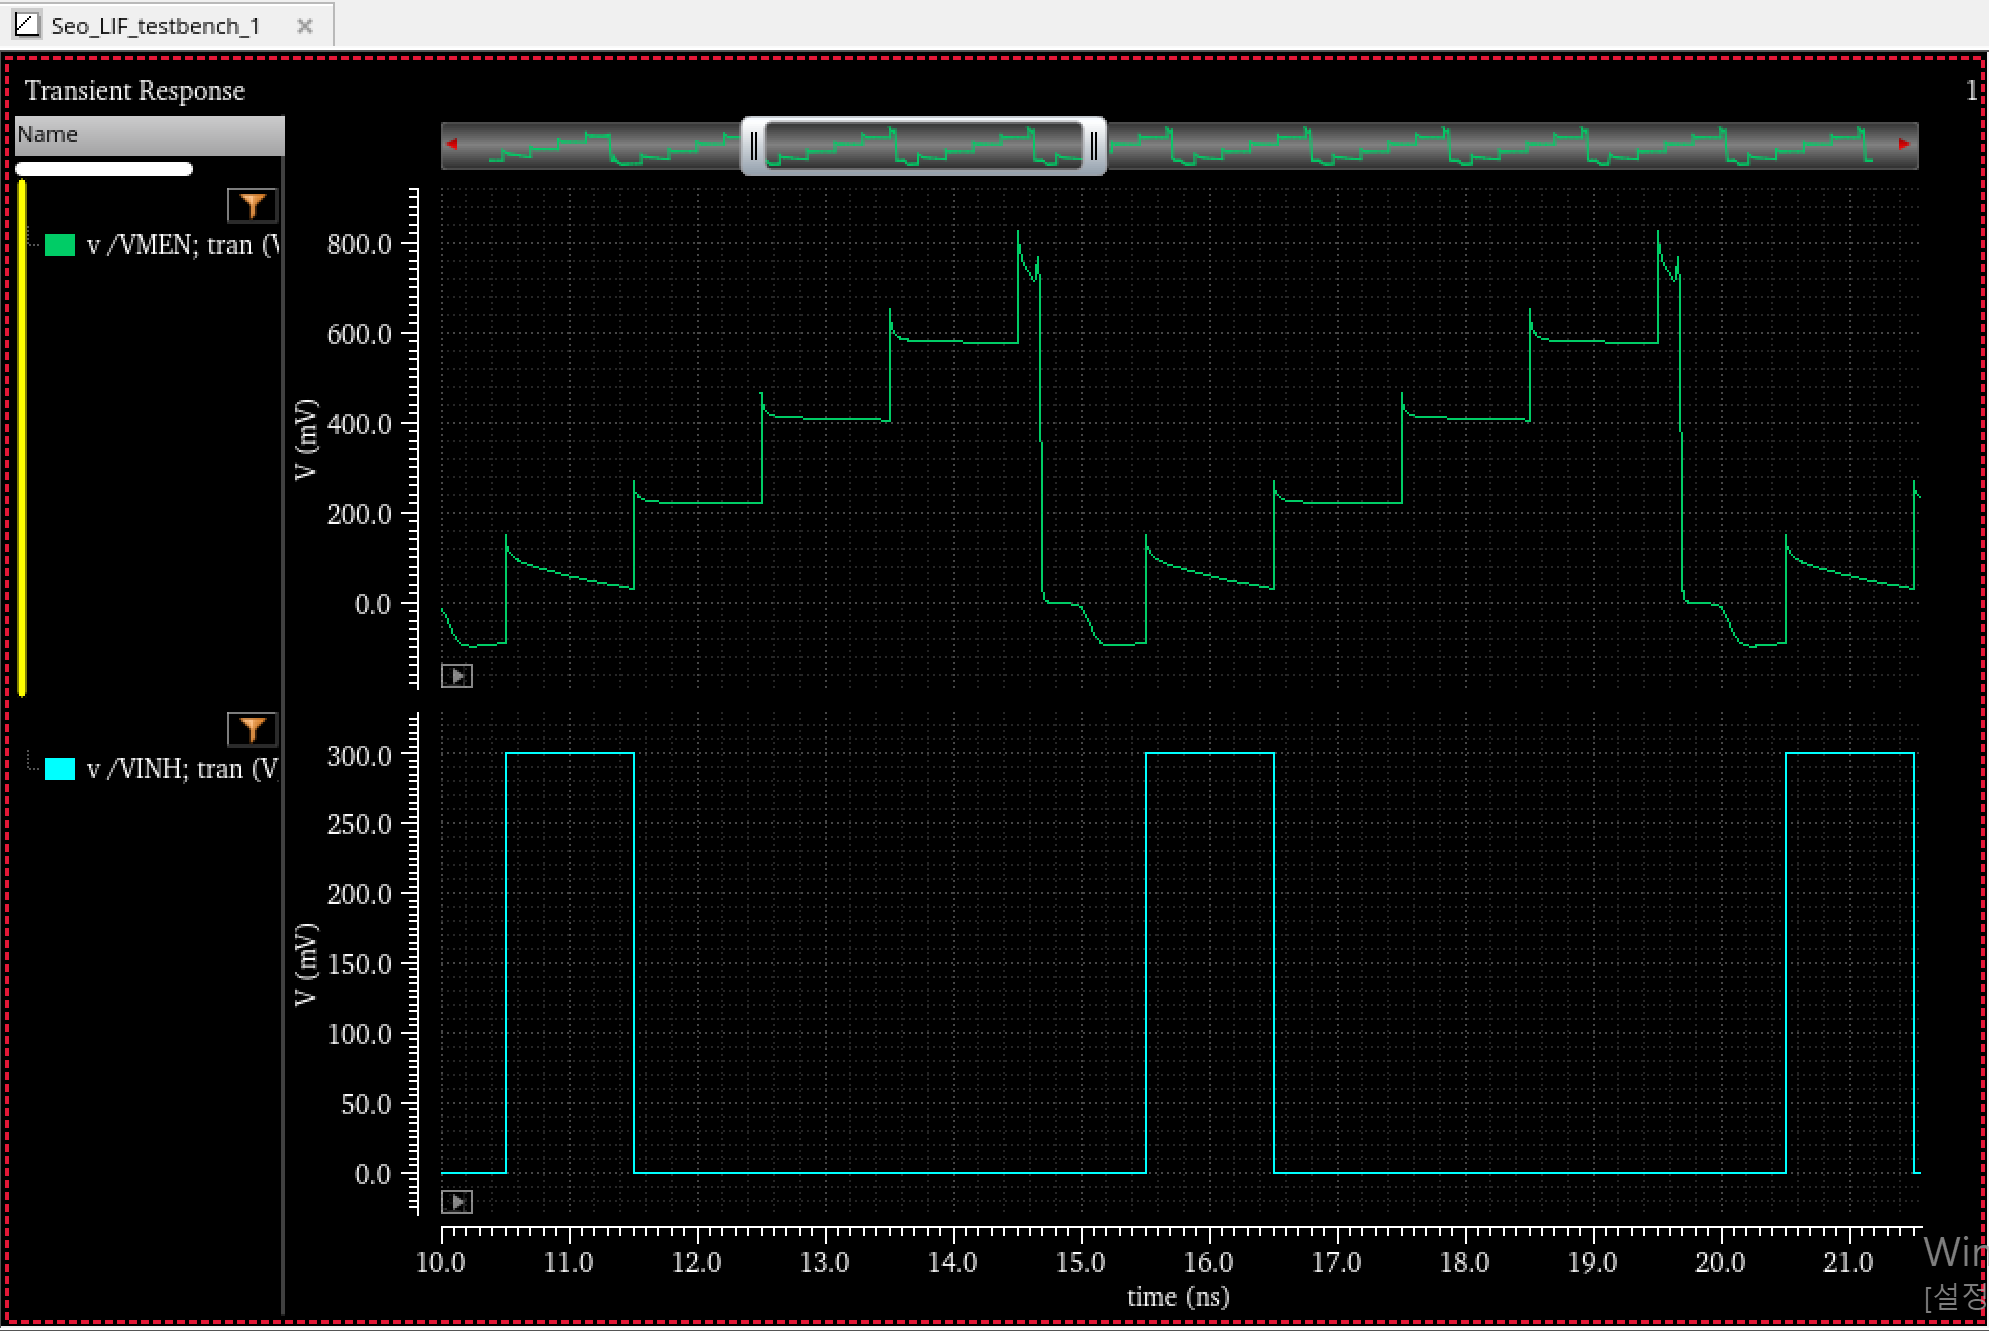Image resolution: width=1989 pixels, height=1331 pixels.
Task: Click the play arrow button in VMEN plot
Action: click(457, 676)
